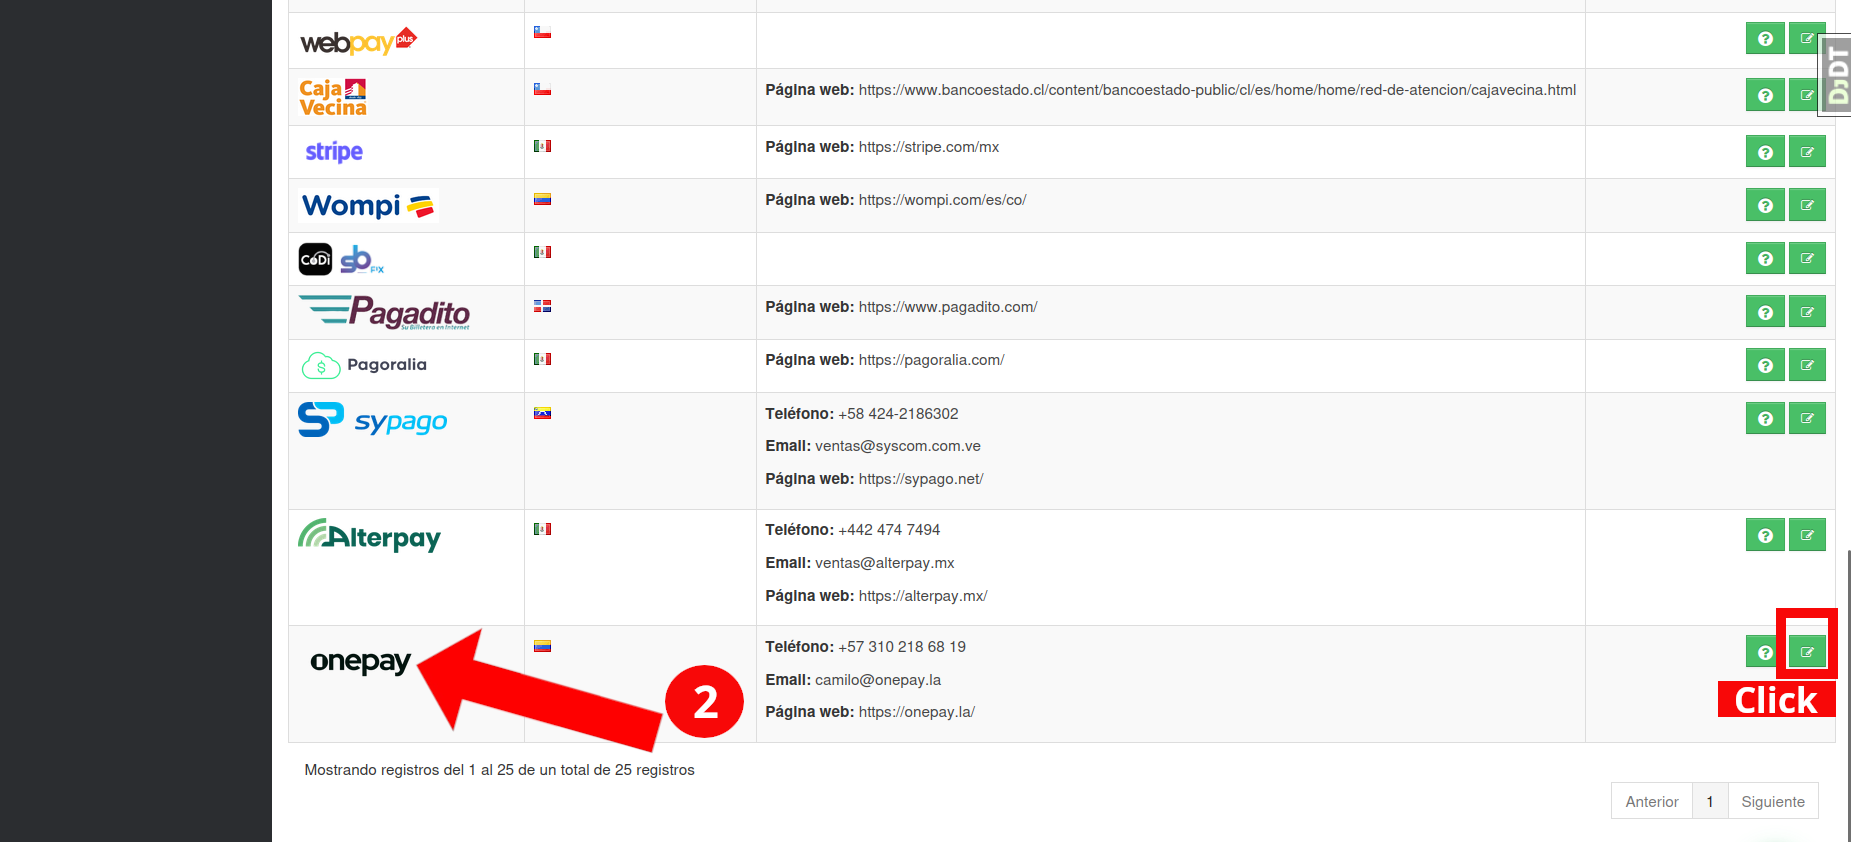Open help for the Wompi row
The width and height of the screenshot is (1851, 842).
pyautogui.click(x=1765, y=205)
